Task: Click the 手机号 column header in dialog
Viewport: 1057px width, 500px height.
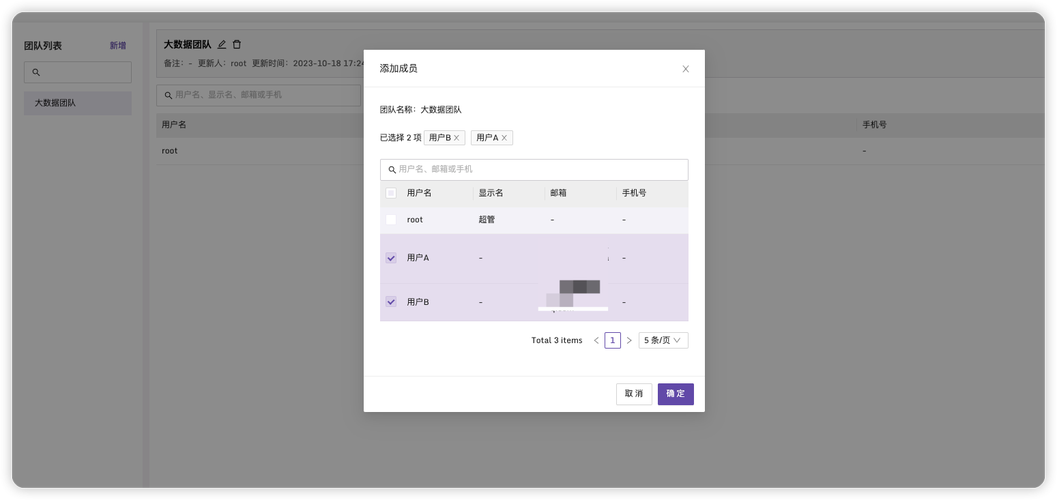Action: click(x=634, y=193)
